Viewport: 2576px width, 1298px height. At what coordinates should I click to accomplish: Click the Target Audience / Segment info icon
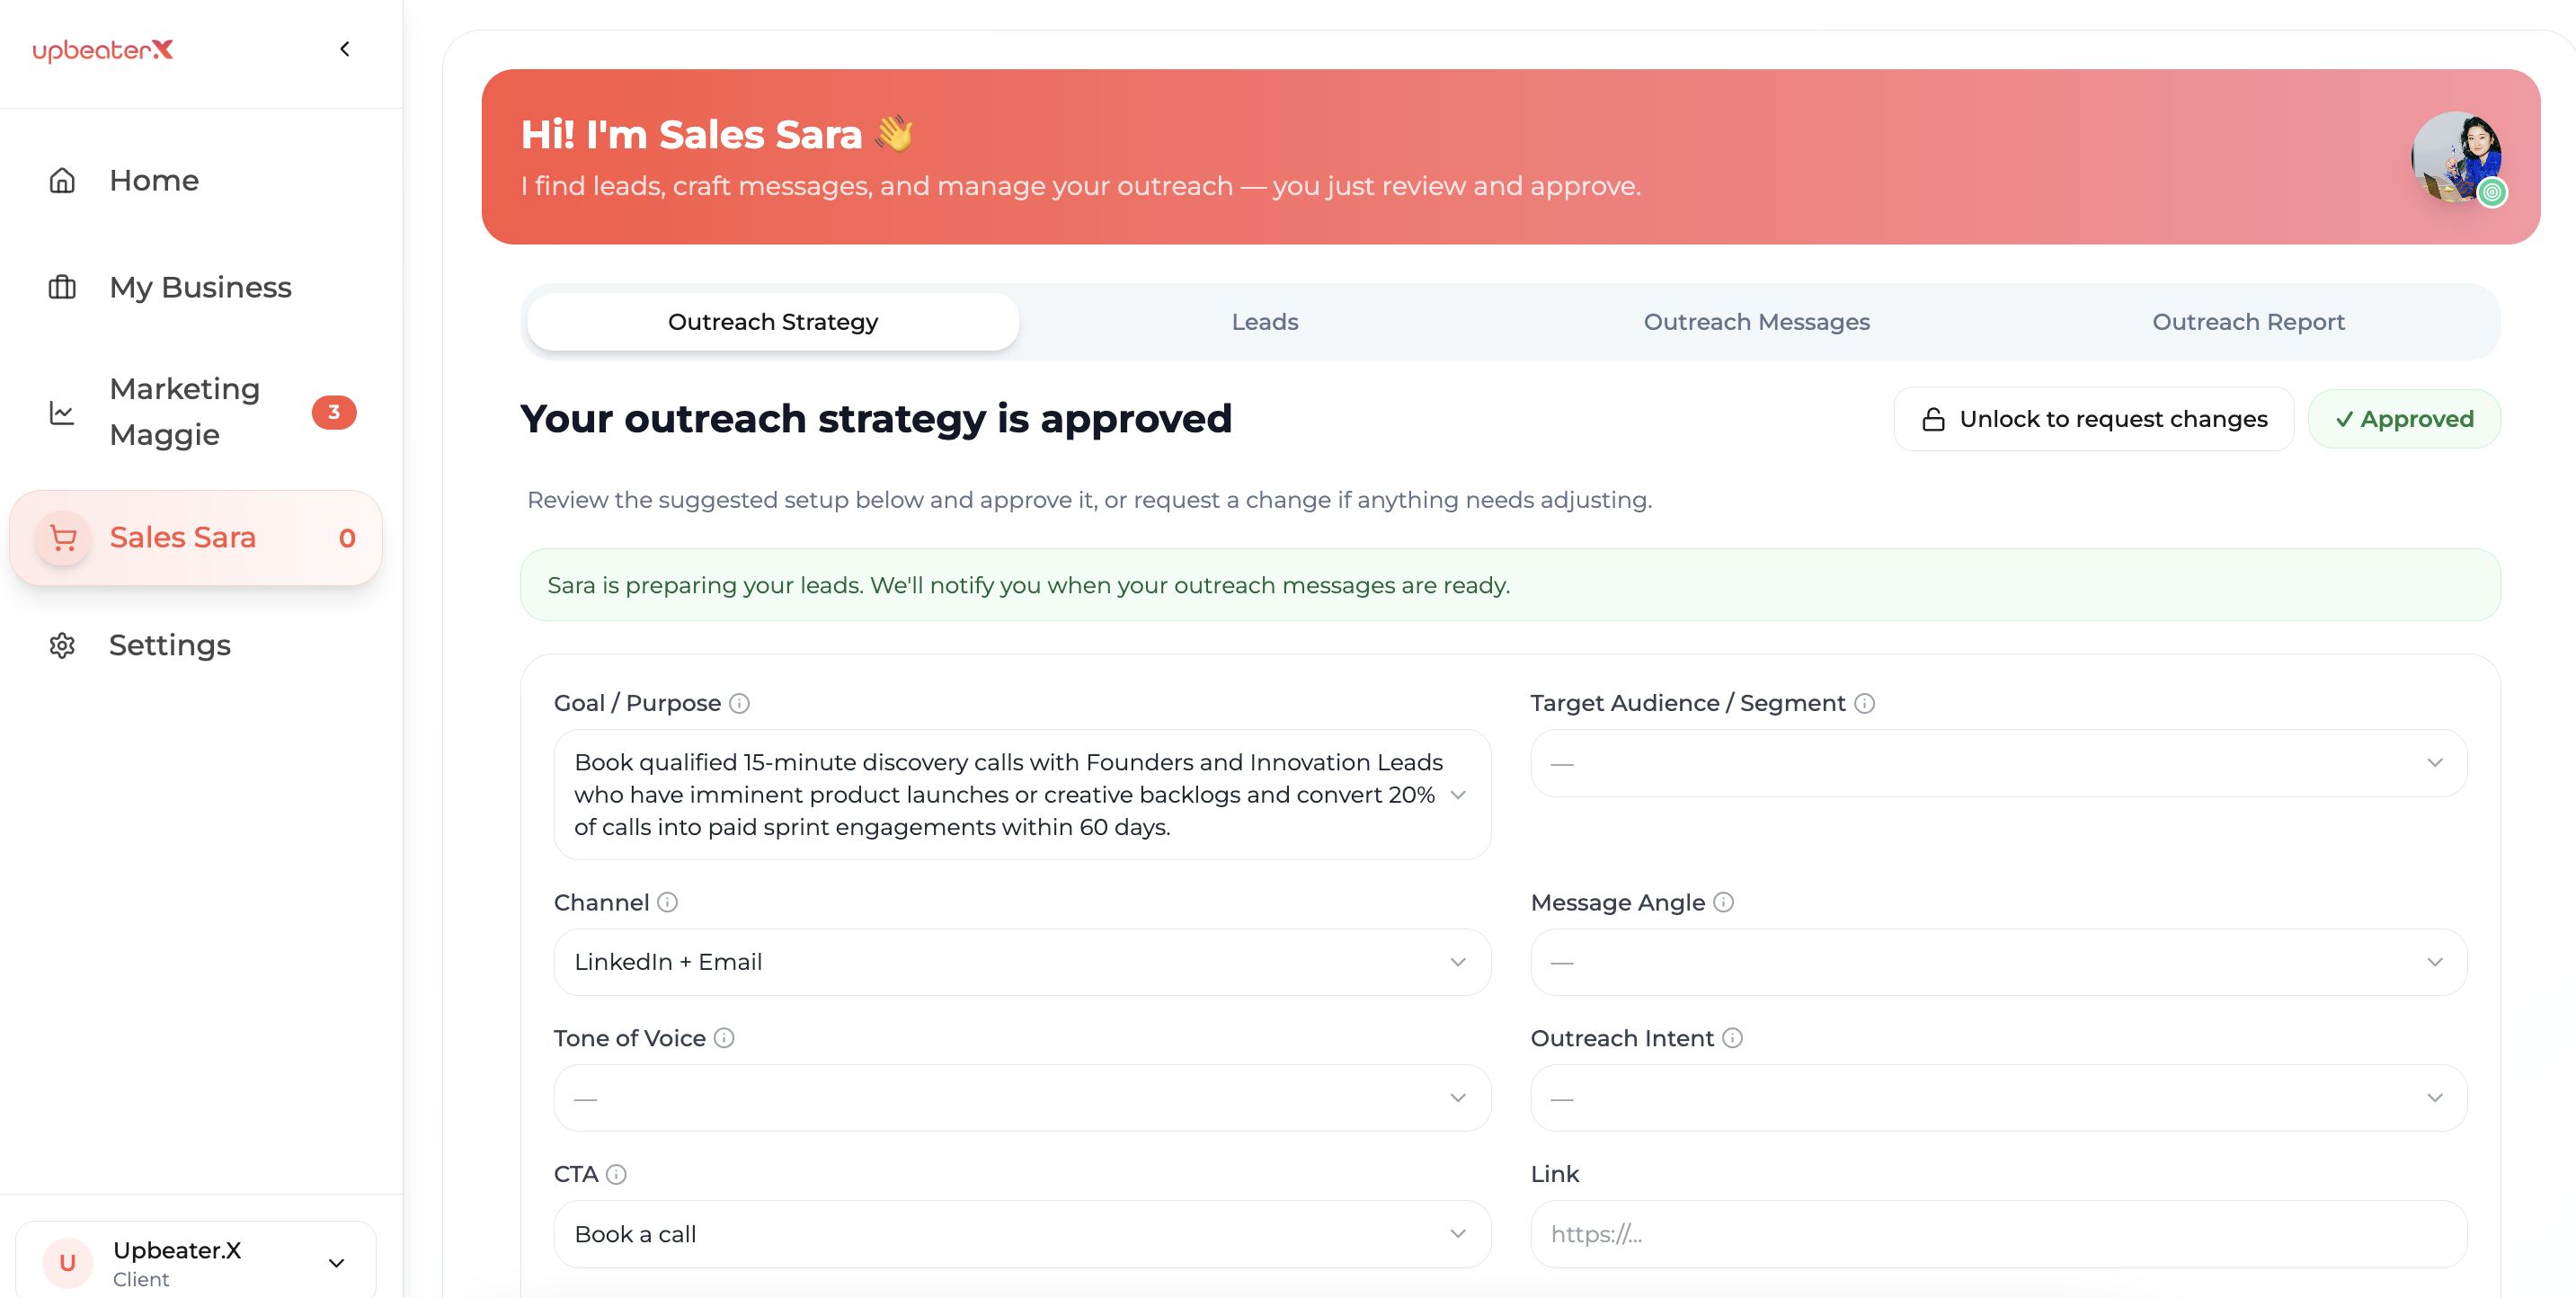(x=1864, y=703)
